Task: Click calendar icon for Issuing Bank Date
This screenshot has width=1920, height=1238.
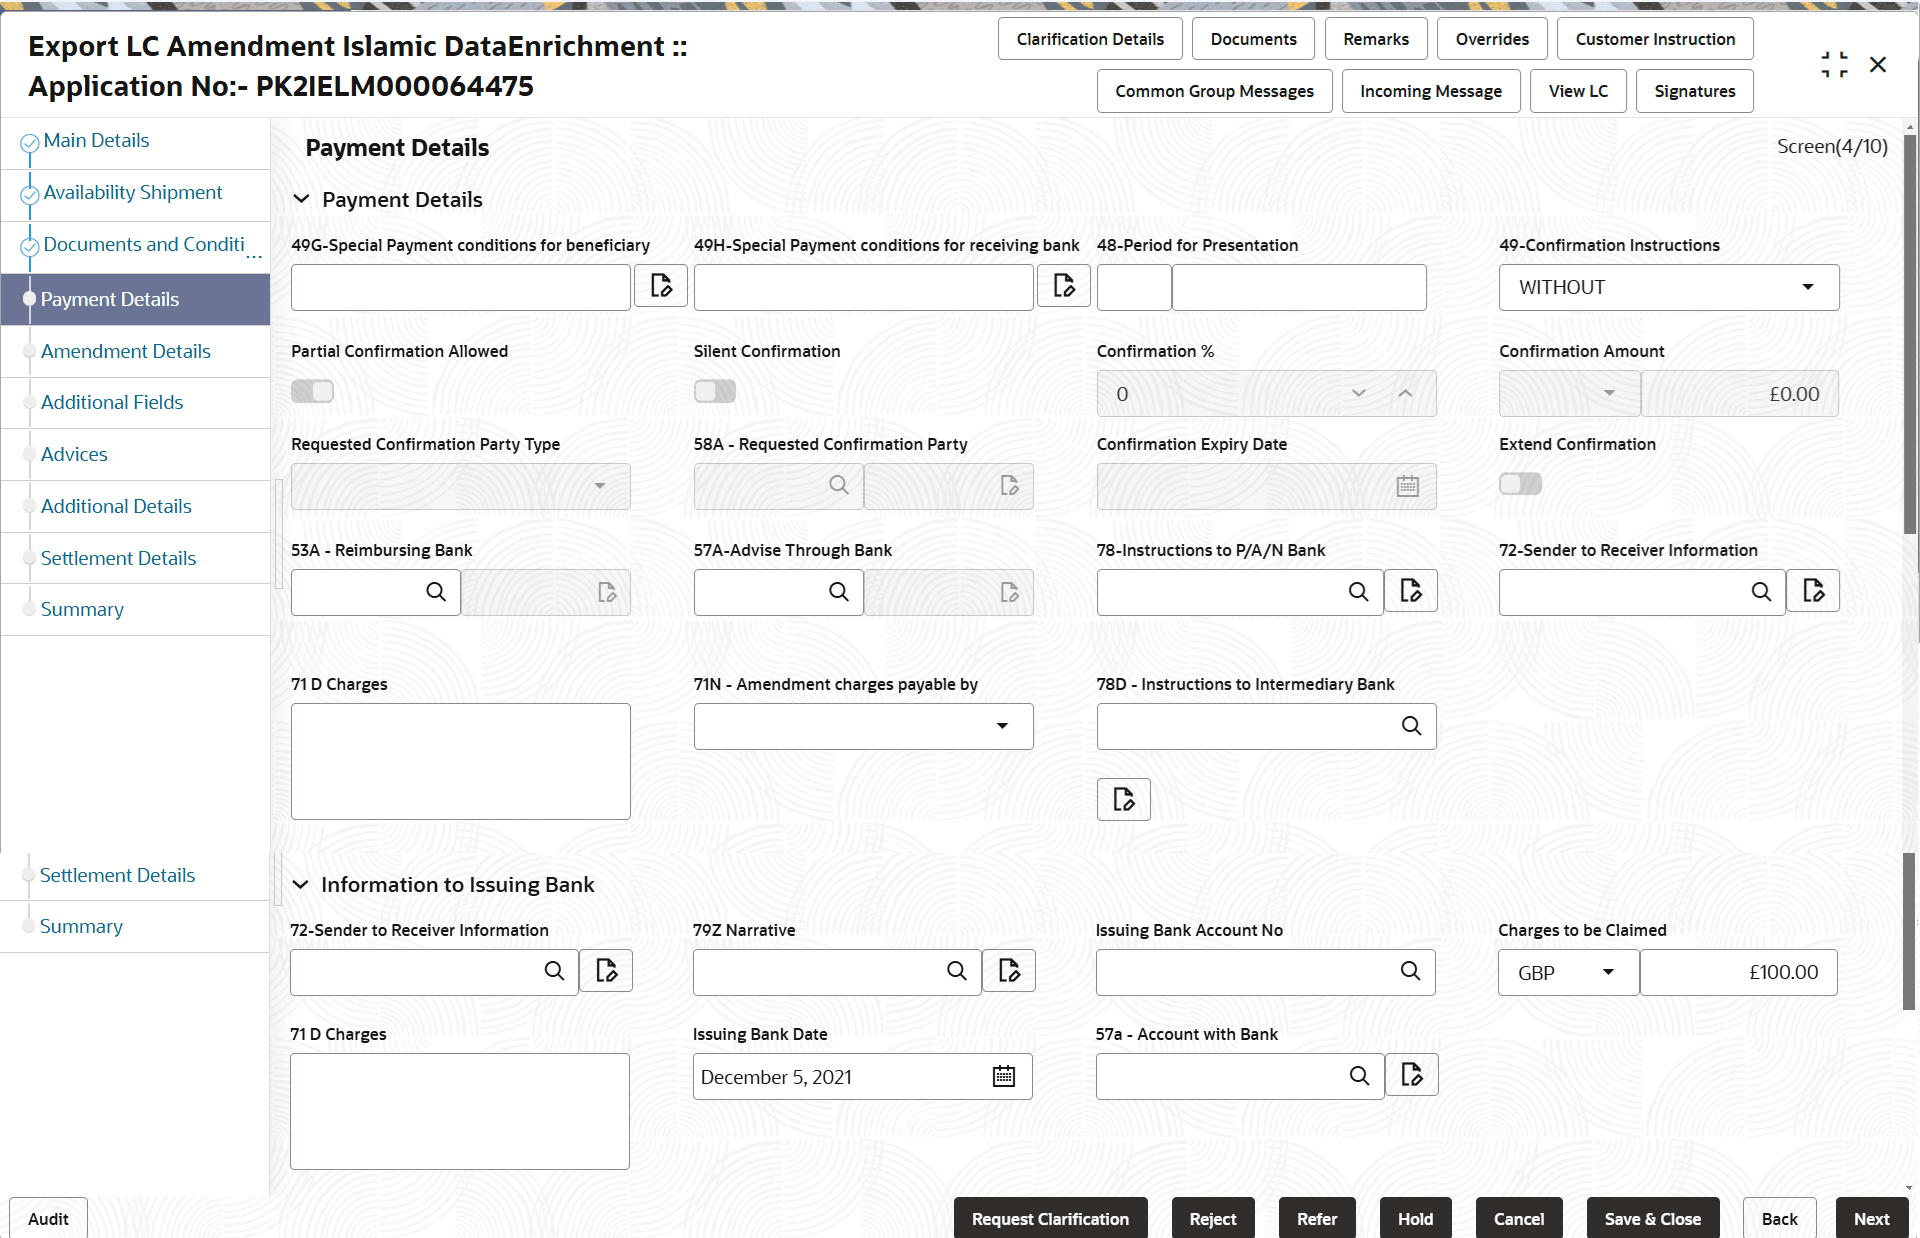Action: coord(1003,1077)
